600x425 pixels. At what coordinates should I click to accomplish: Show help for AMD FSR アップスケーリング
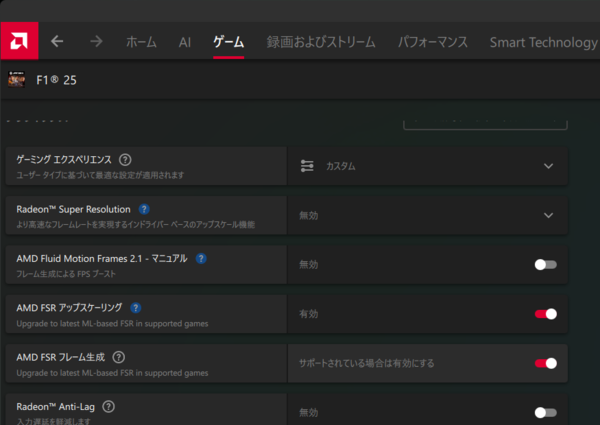pyautogui.click(x=135, y=308)
